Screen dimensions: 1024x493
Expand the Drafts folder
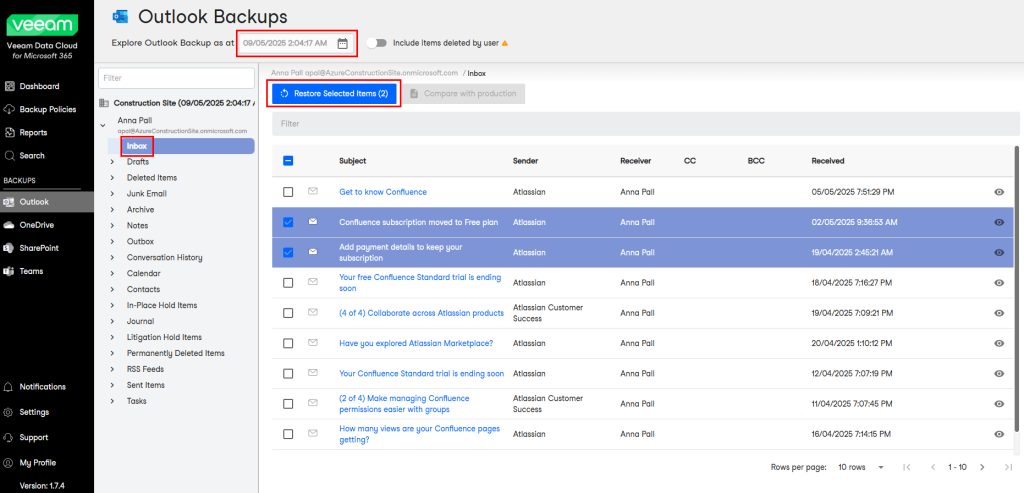(112, 161)
